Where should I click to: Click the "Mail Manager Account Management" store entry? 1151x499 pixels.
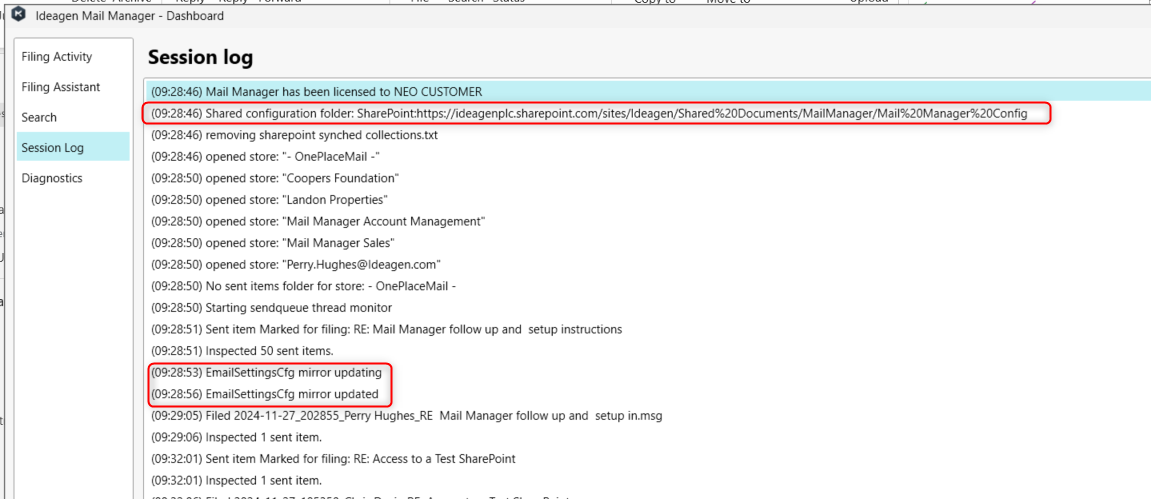[x=318, y=221]
